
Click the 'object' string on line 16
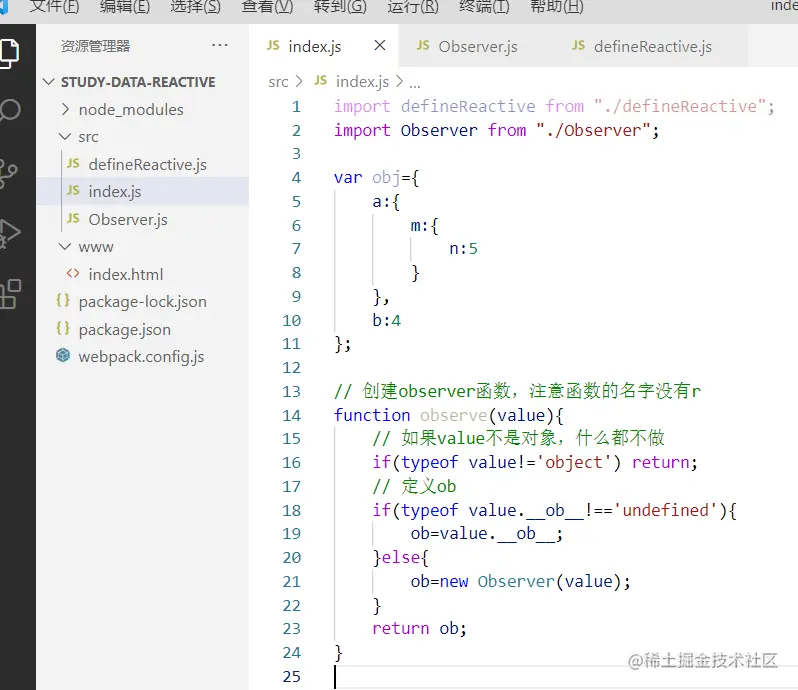click(x=574, y=463)
